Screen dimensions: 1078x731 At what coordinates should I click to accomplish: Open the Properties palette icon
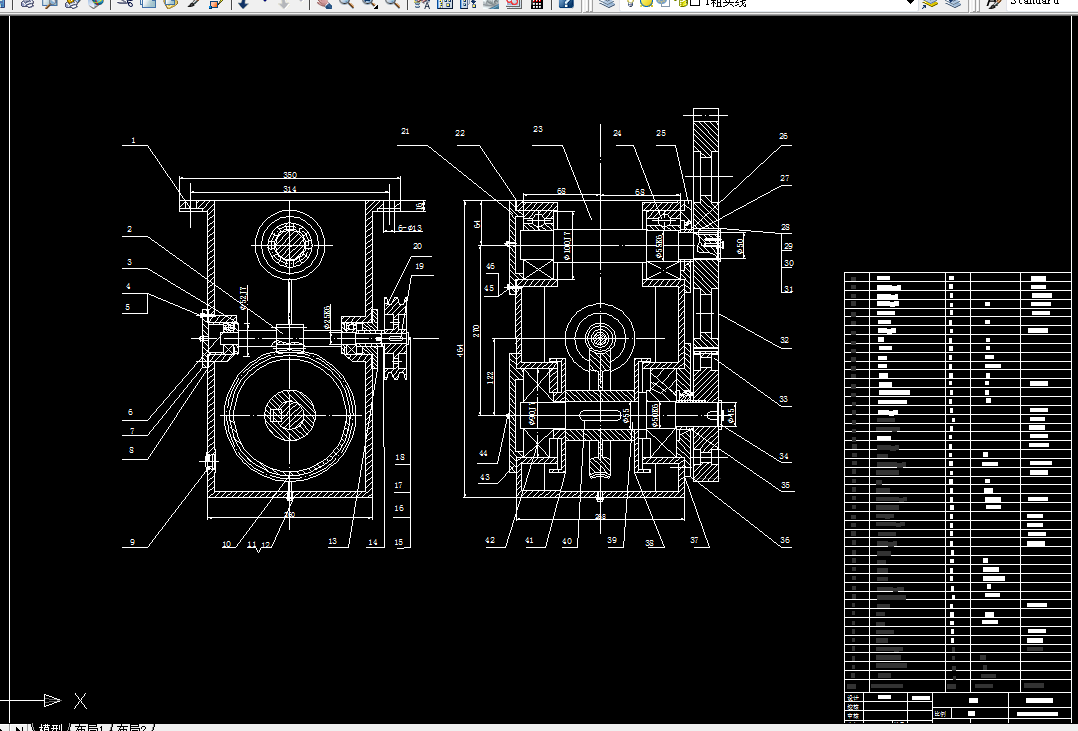pyautogui.click(x=422, y=3)
